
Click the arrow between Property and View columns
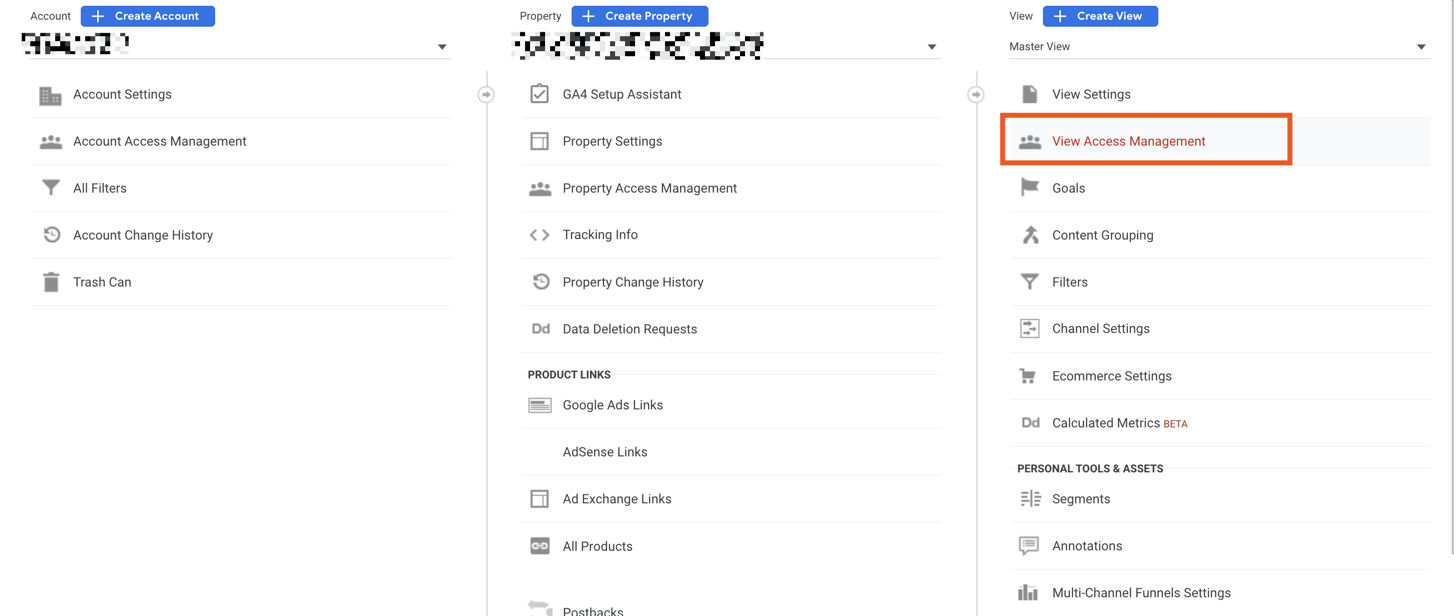(x=976, y=95)
